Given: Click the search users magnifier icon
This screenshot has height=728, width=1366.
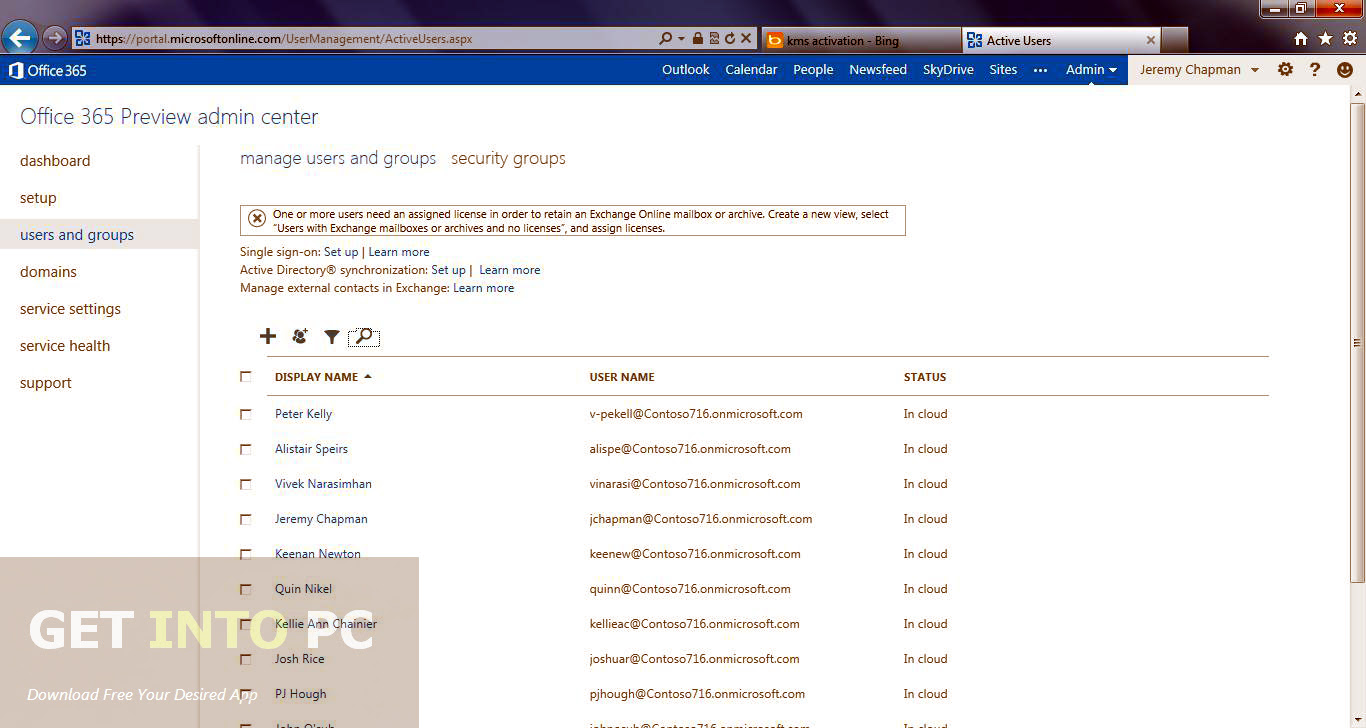Looking at the screenshot, I should (x=364, y=337).
